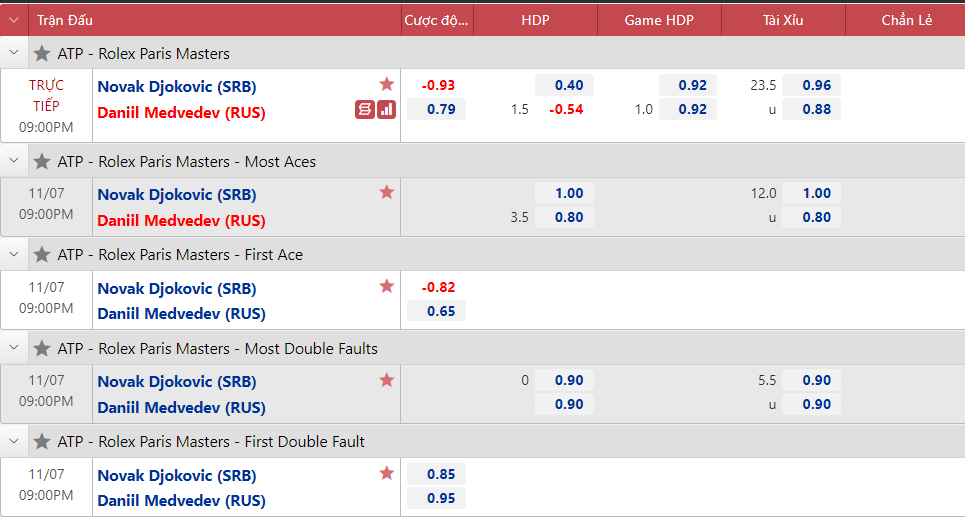Screen dimensions: 965x517
Task: Collapse all matches via header chevron
Action: tap(14, 20)
